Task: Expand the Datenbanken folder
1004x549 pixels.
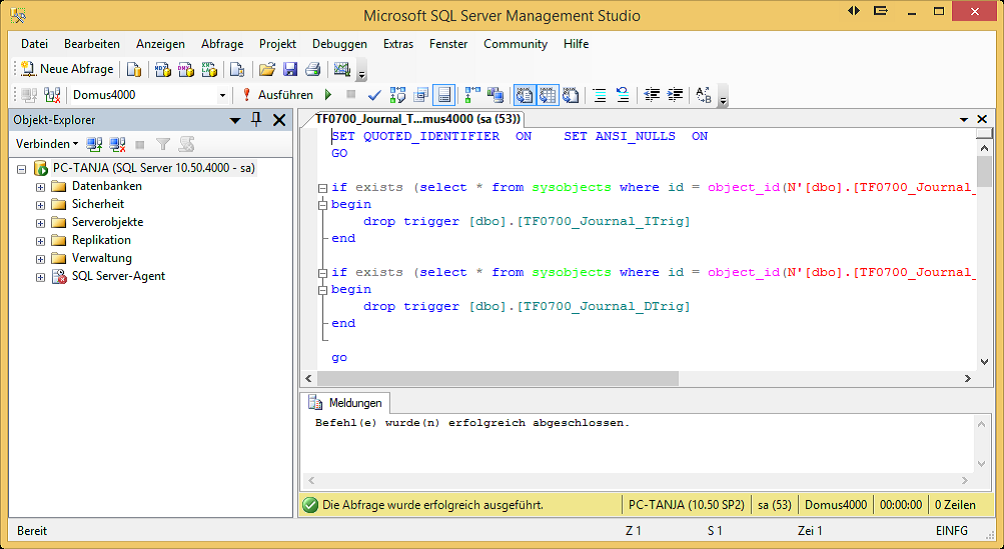Action: click(x=40, y=187)
